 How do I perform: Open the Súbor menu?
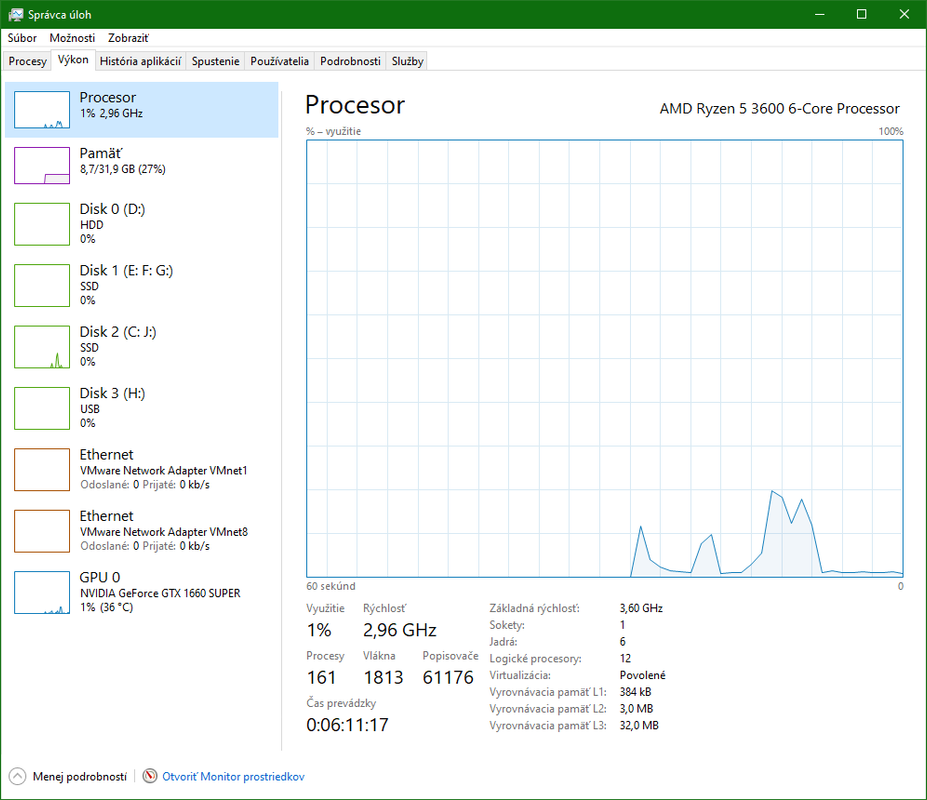tap(22, 38)
